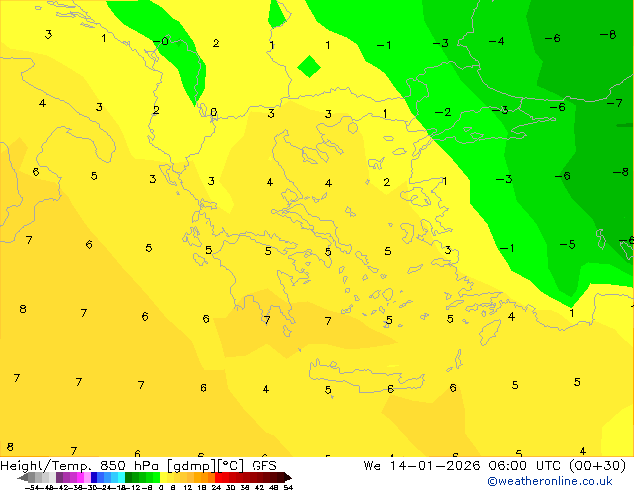Select the 'Height/Temp. 850 hPa' map title

coord(80,466)
